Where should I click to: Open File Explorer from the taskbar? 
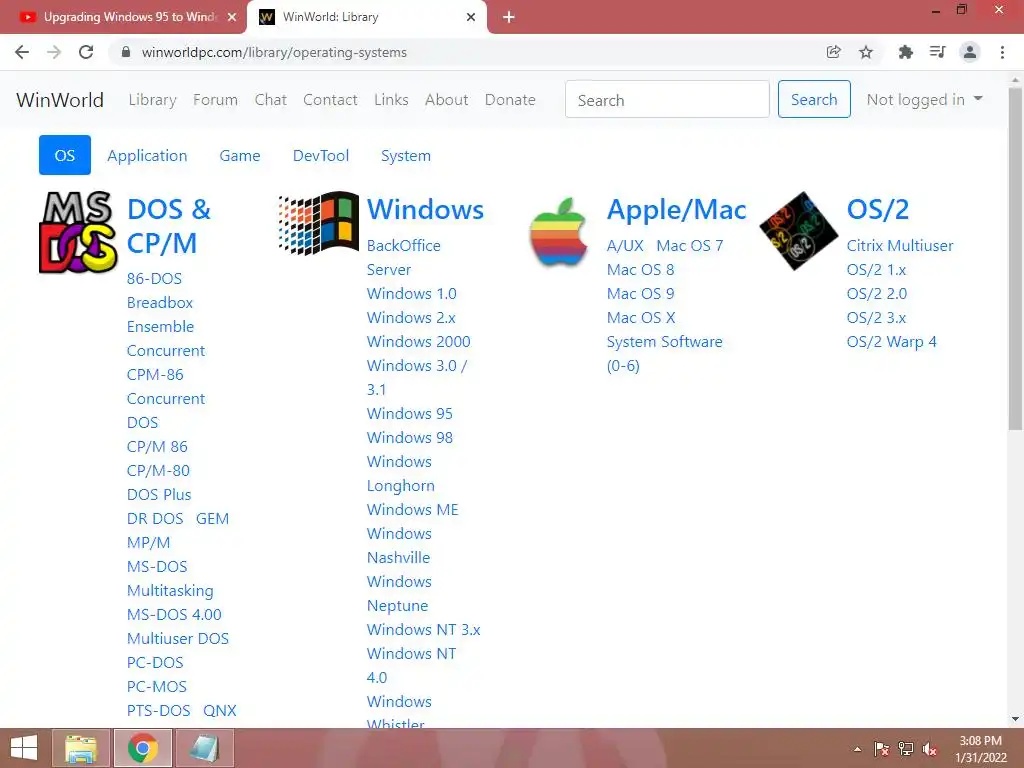(81, 748)
